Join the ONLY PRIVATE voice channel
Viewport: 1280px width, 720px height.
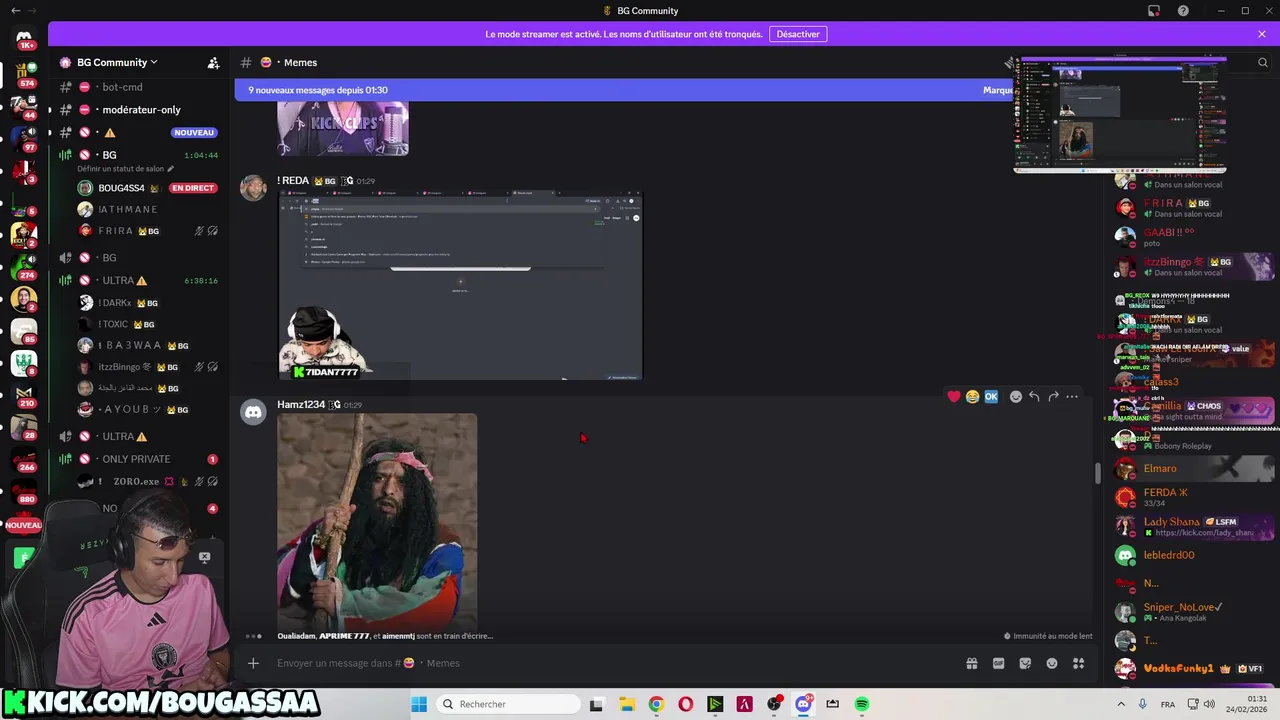[x=140, y=459]
